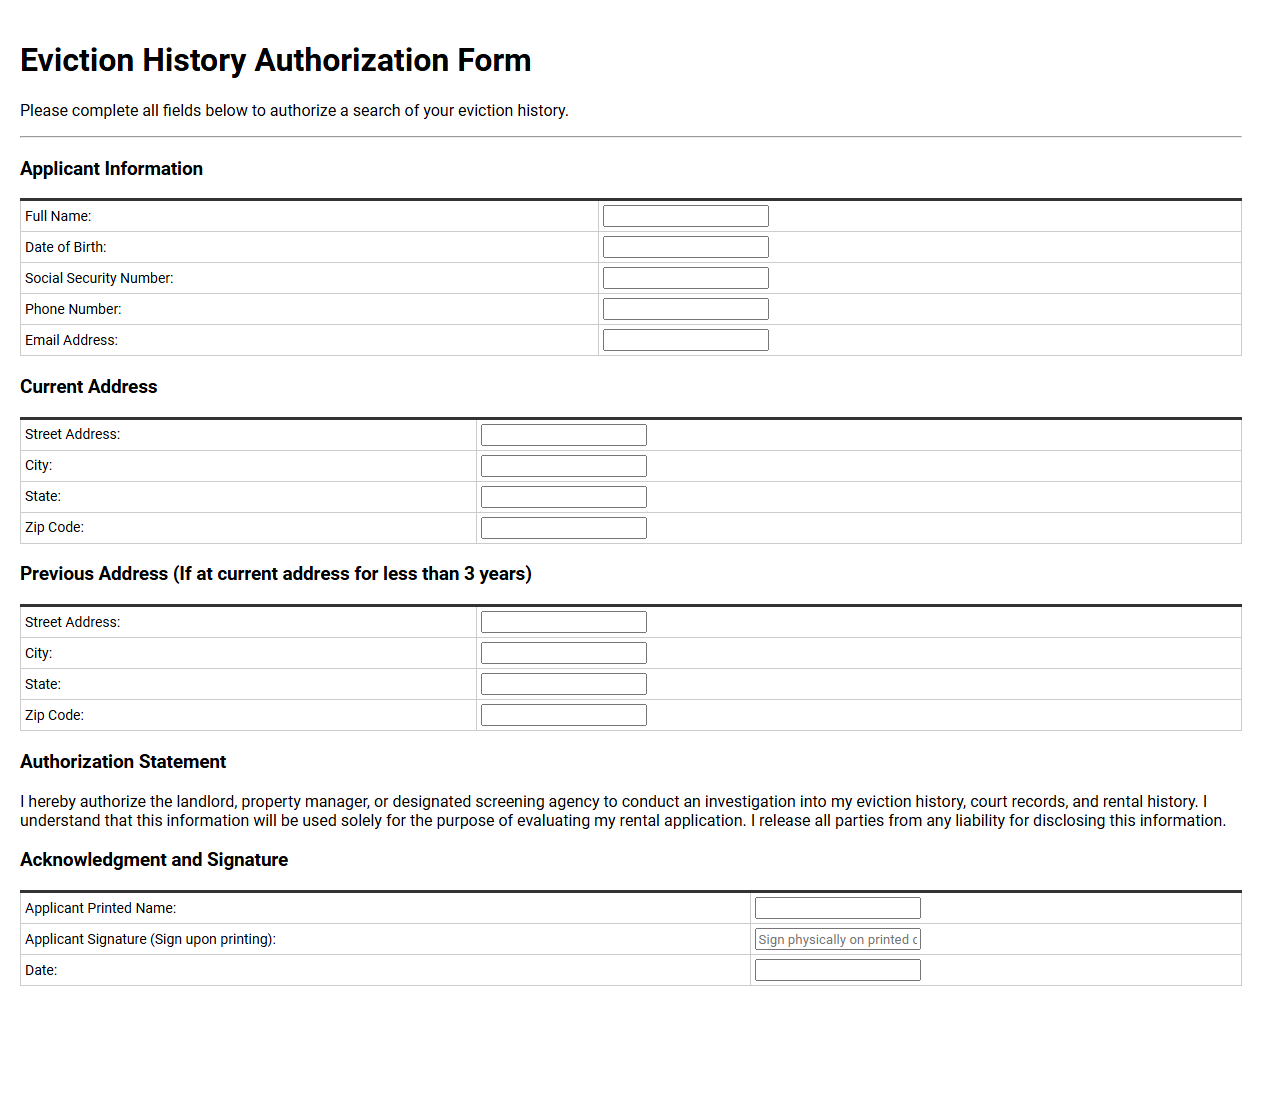1262x1120 pixels.
Task: Click the 'Social Security Number:' label
Action: pyautogui.click(x=99, y=278)
